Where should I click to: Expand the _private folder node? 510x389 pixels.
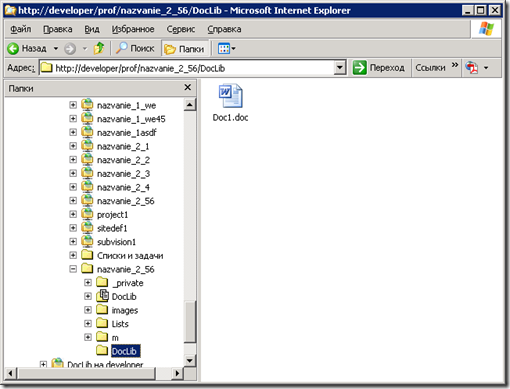click(x=88, y=283)
